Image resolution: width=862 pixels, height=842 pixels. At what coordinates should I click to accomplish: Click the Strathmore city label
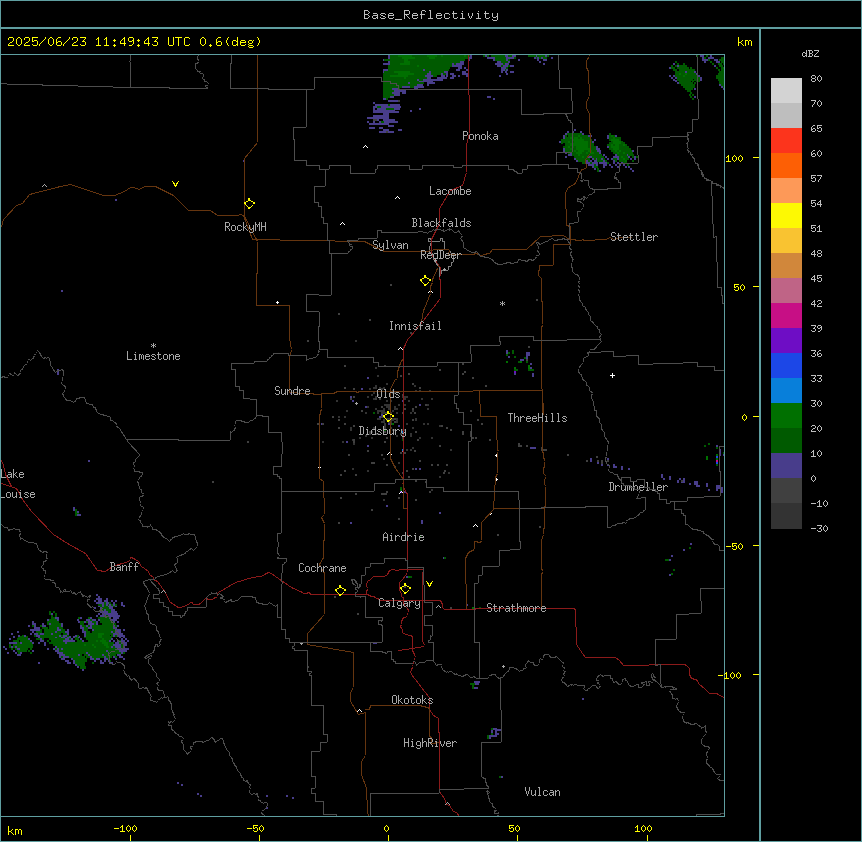point(516,608)
